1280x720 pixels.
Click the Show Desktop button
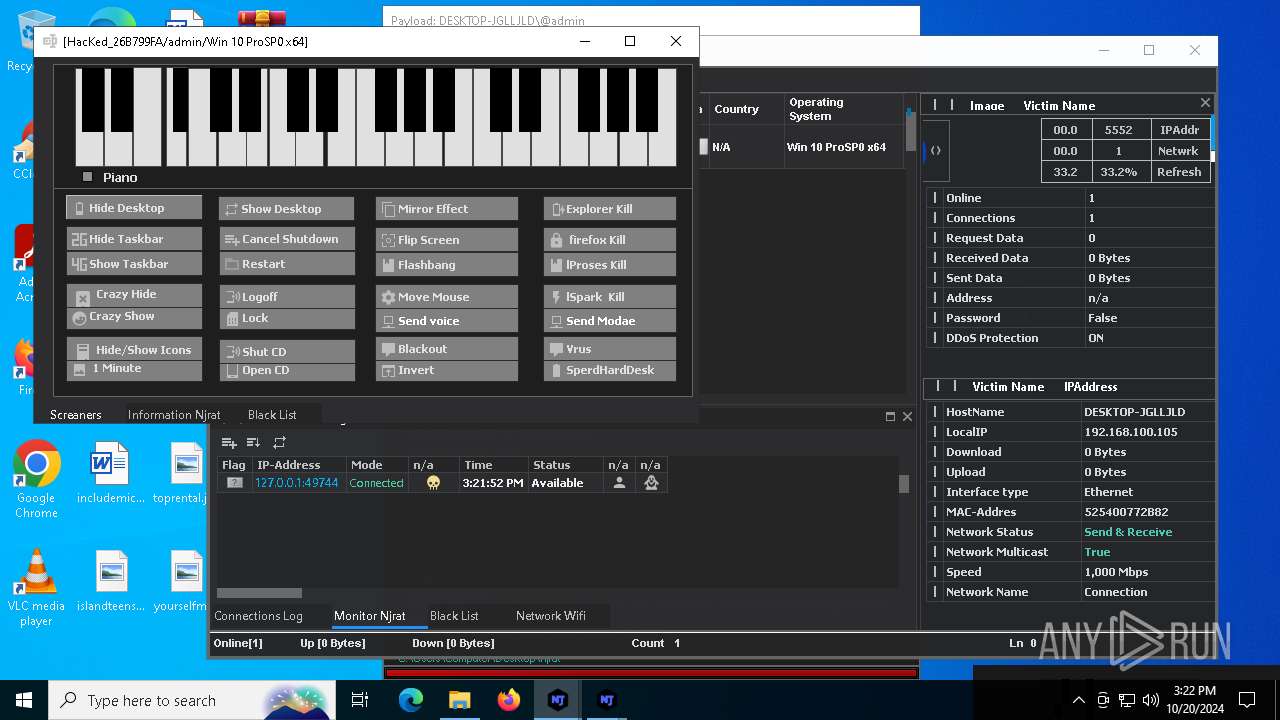point(286,209)
